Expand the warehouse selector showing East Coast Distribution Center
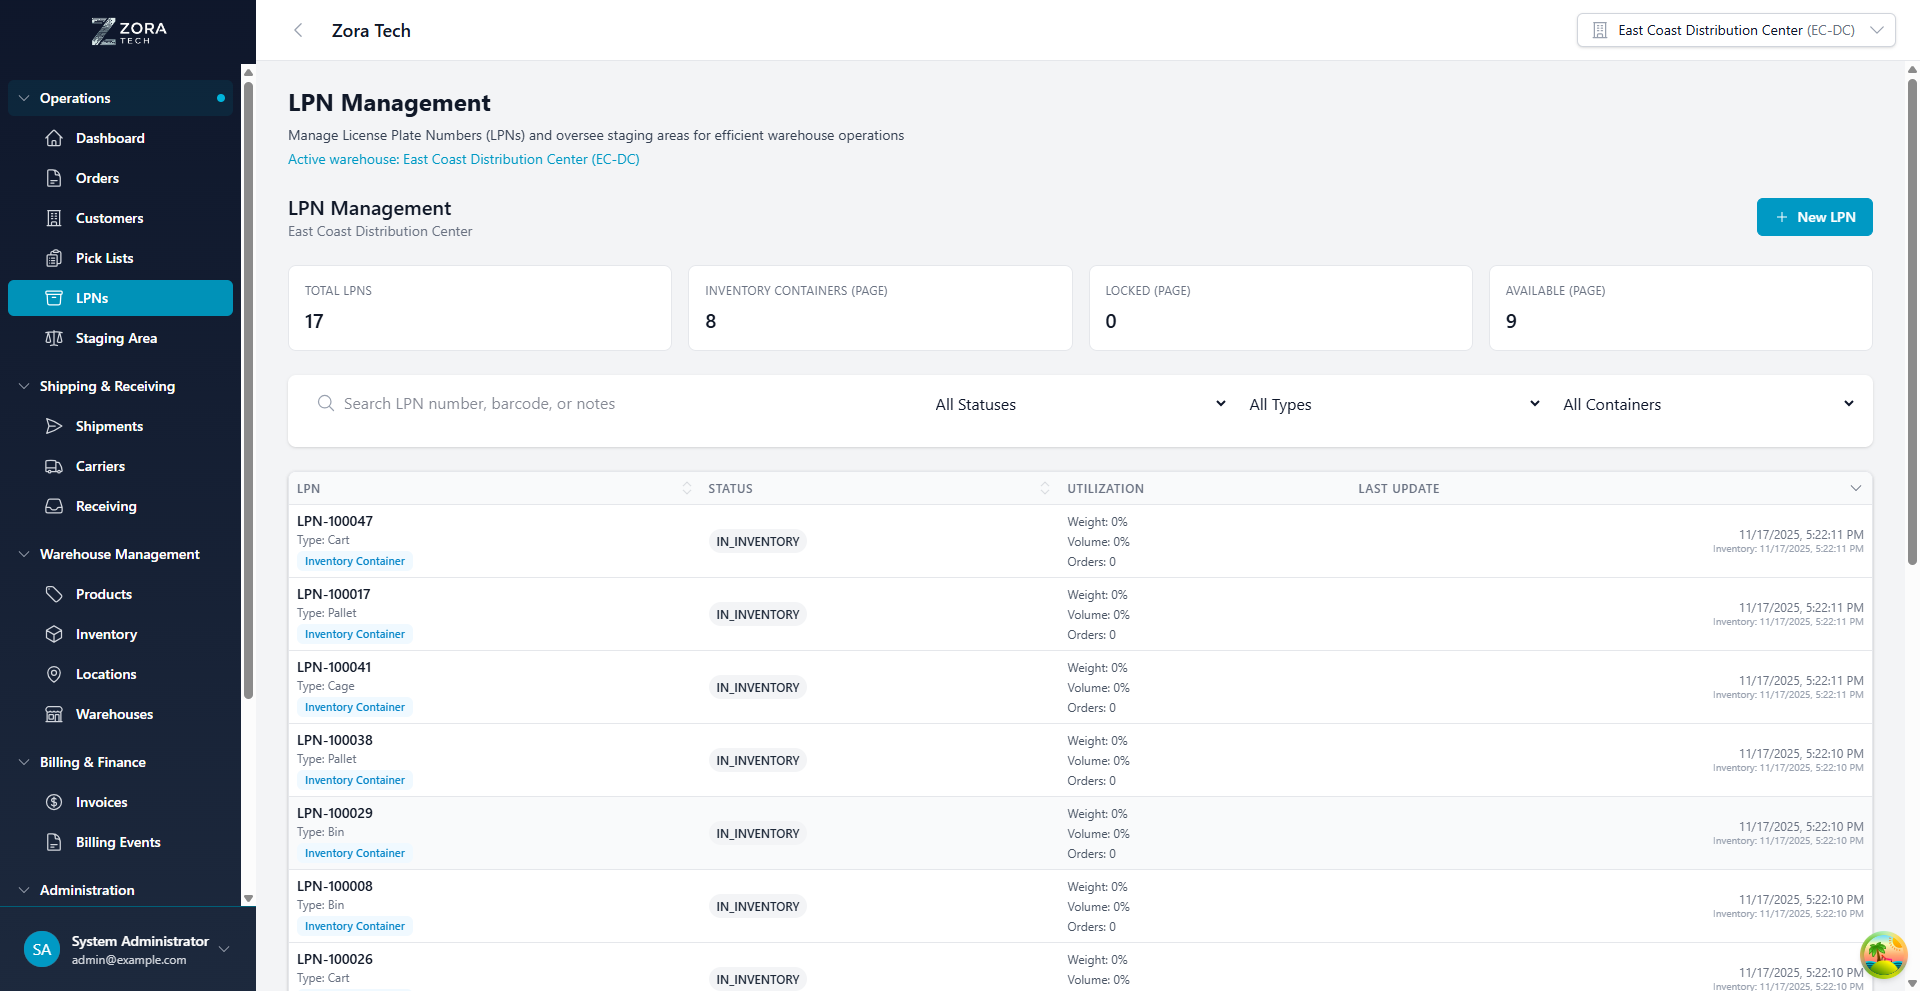This screenshot has height=991, width=1920. 1877,30
